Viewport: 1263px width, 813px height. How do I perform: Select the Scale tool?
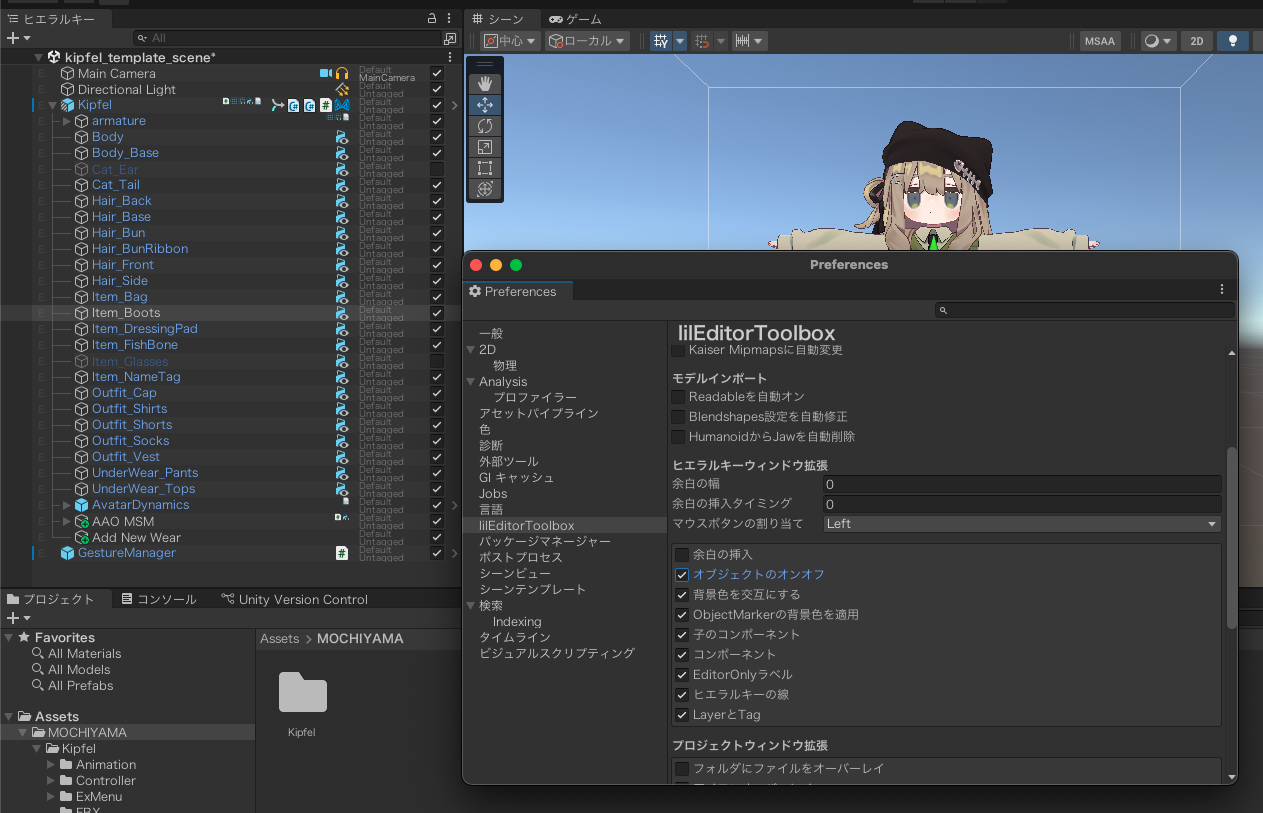click(x=485, y=147)
